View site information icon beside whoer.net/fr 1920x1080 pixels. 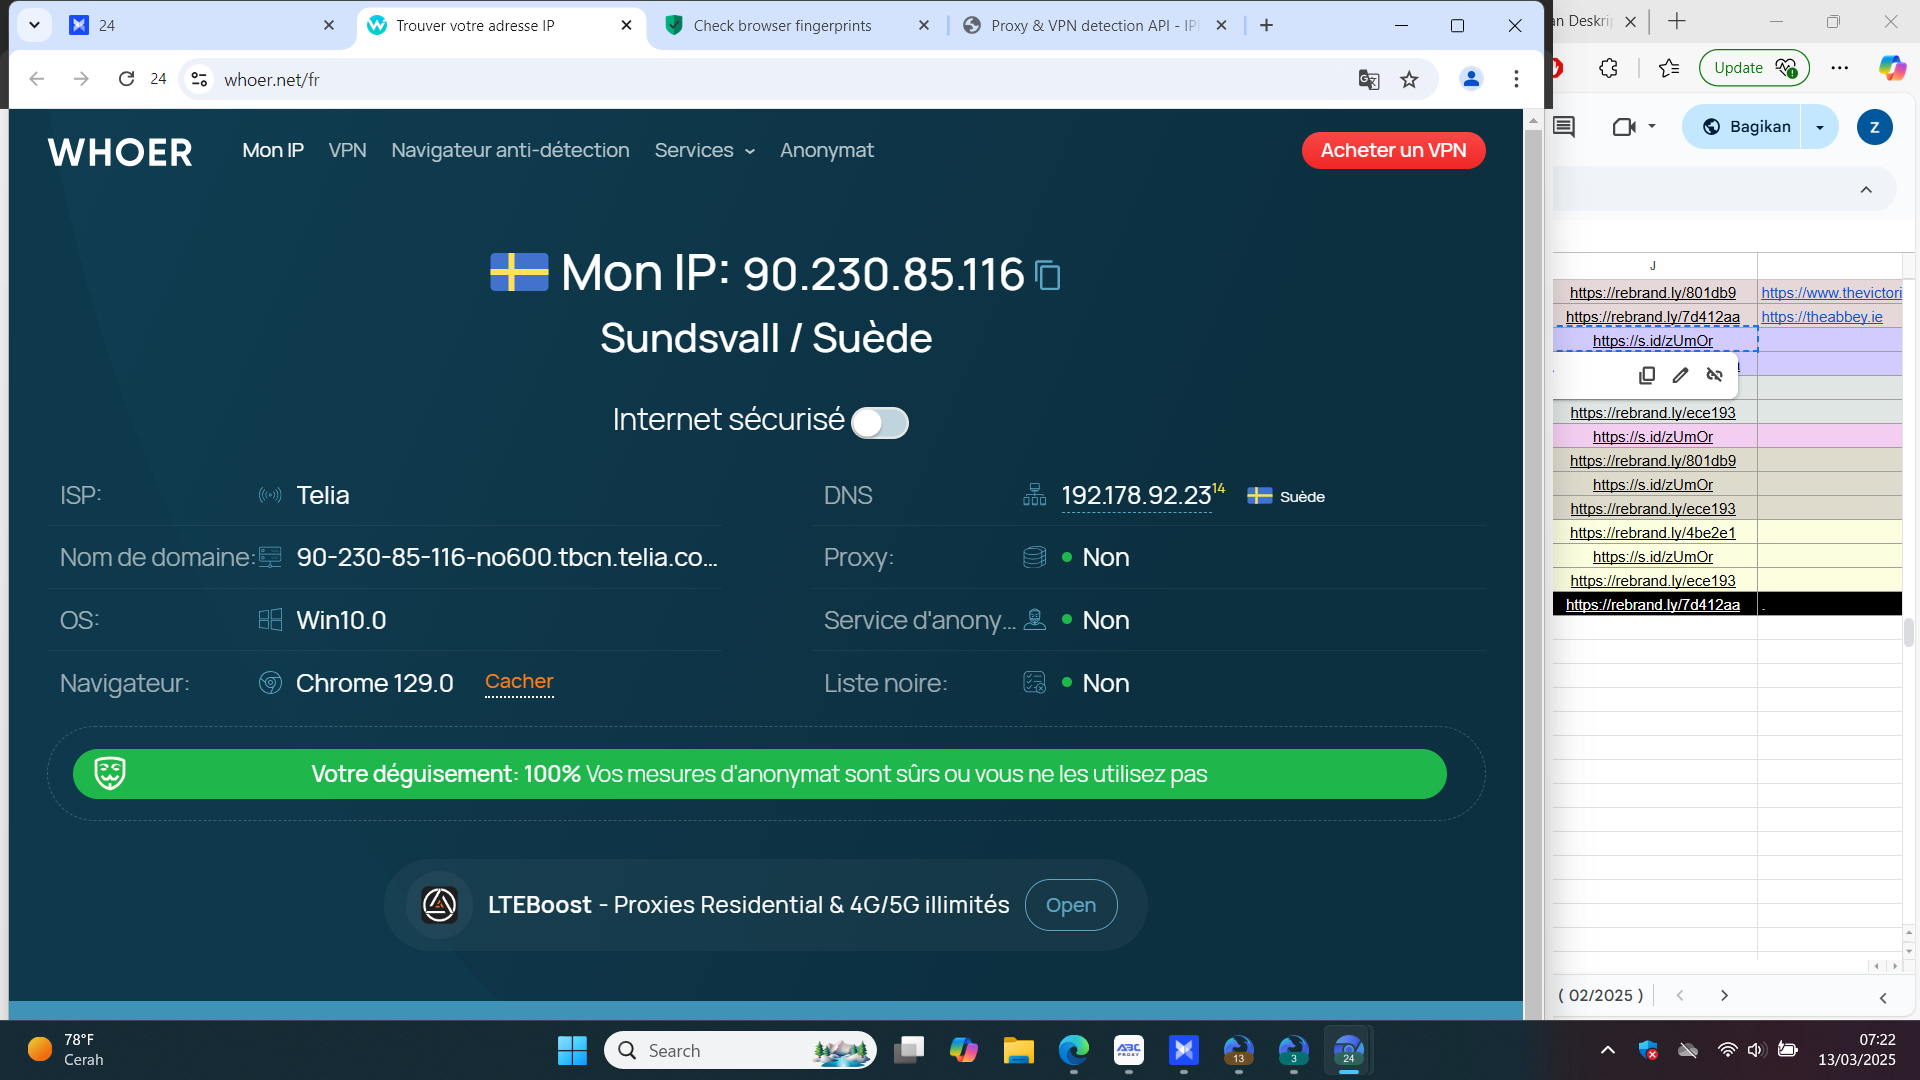(x=200, y=79)
